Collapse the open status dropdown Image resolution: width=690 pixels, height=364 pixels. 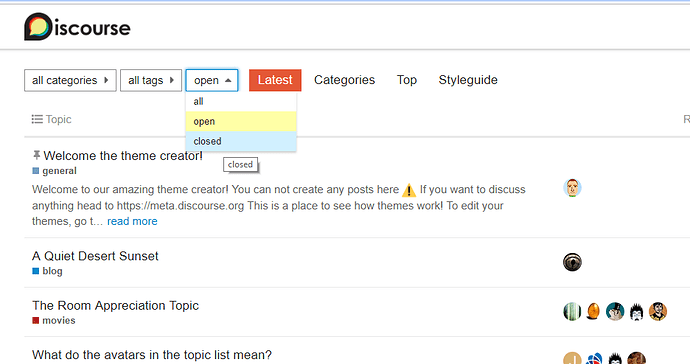click(x=212, y=80)
